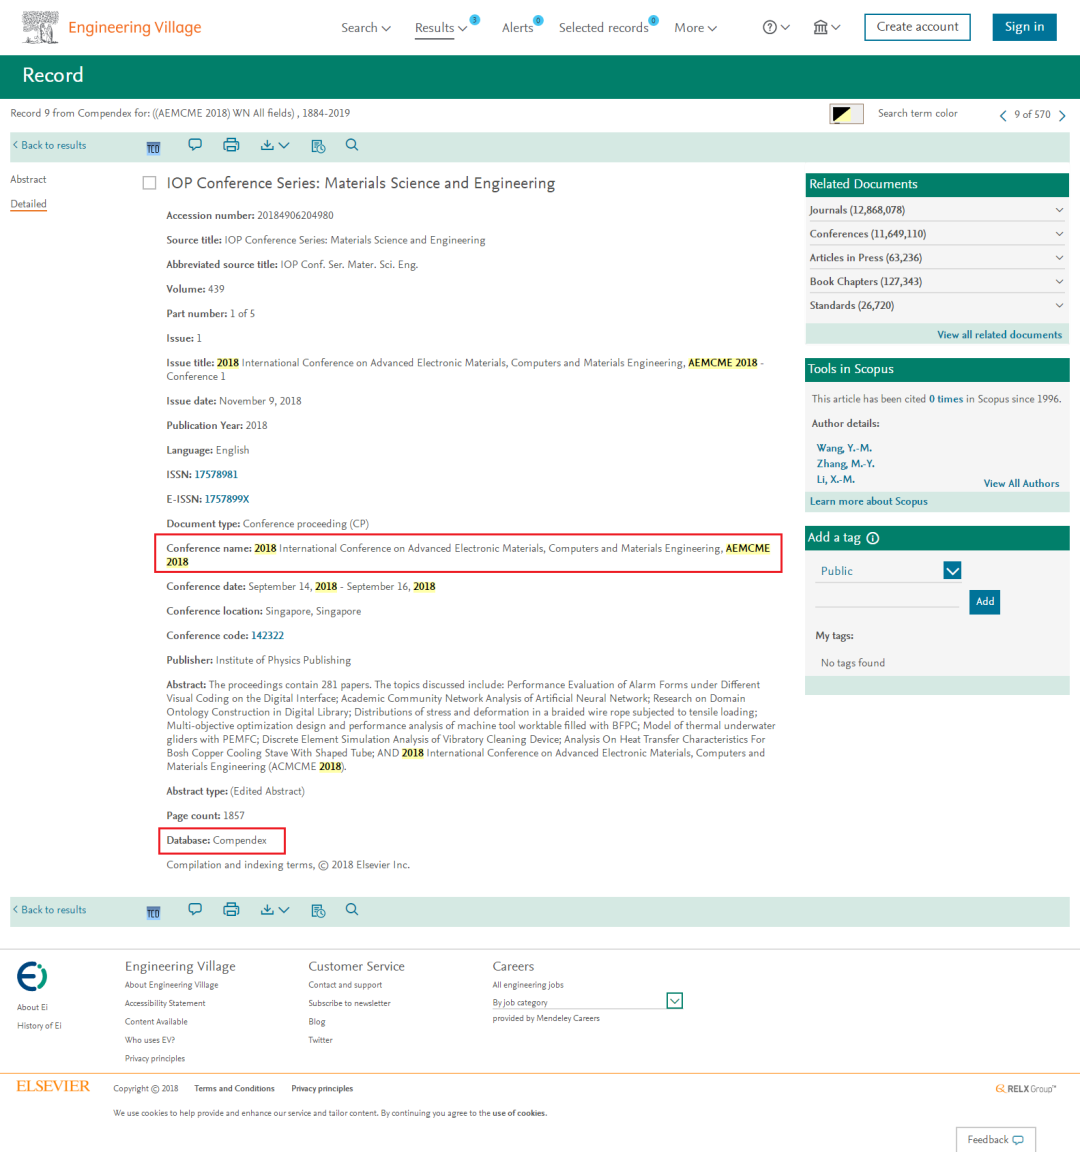This screenshot has height=1152, width=1080.
Task: Click the bottom toolbar full-text icon
Action: coord(153,912)
